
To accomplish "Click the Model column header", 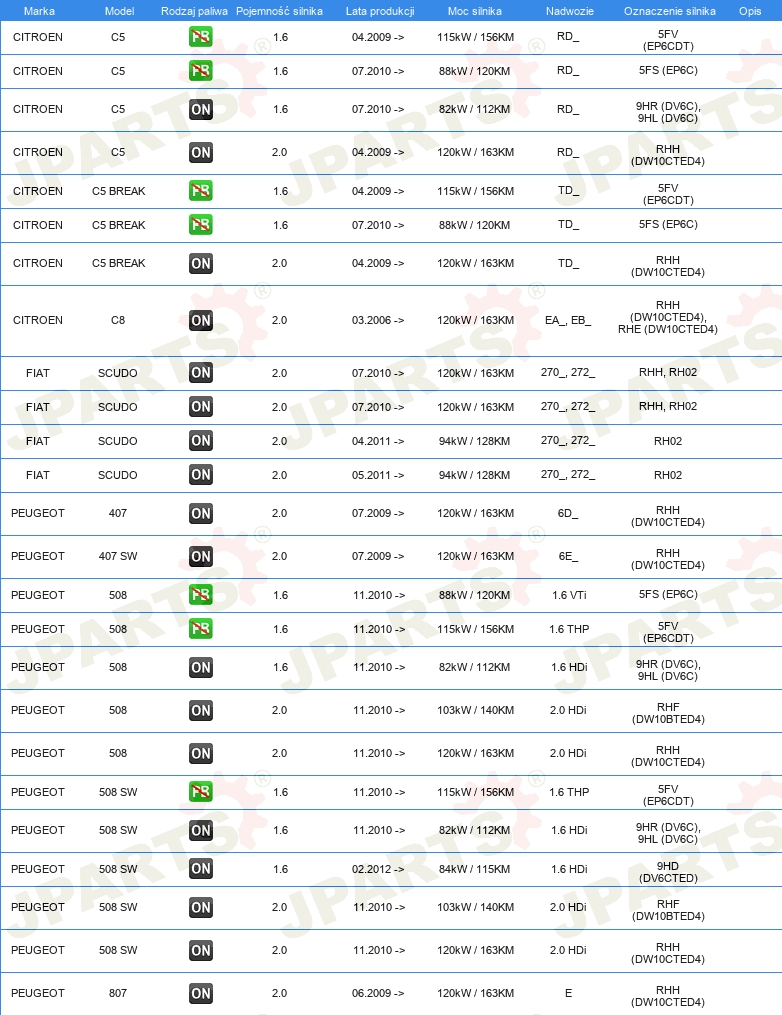I will click(120, 11).
